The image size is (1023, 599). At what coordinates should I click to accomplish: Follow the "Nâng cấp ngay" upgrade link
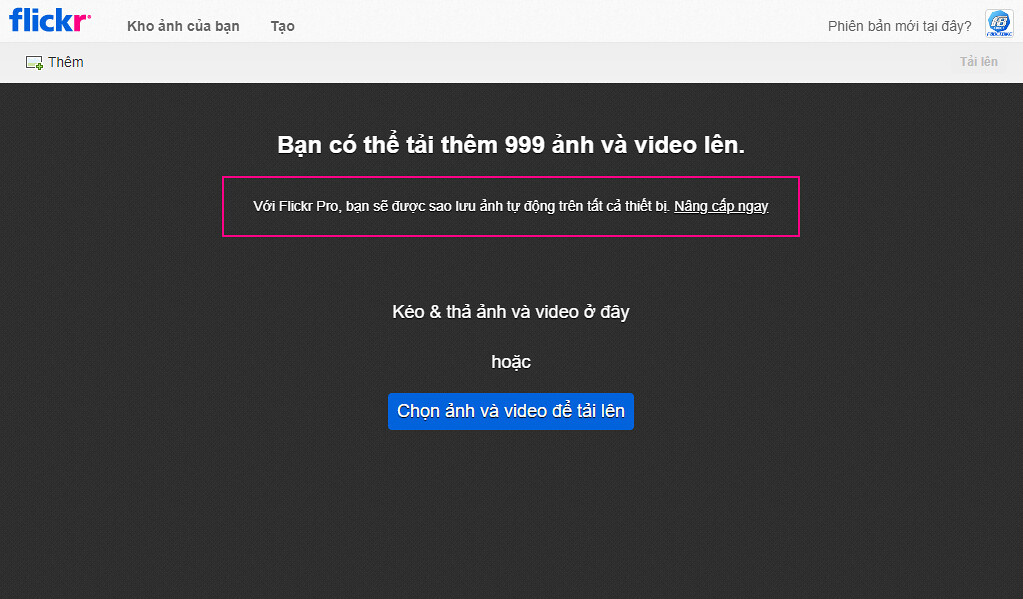[x=721, y=206]
